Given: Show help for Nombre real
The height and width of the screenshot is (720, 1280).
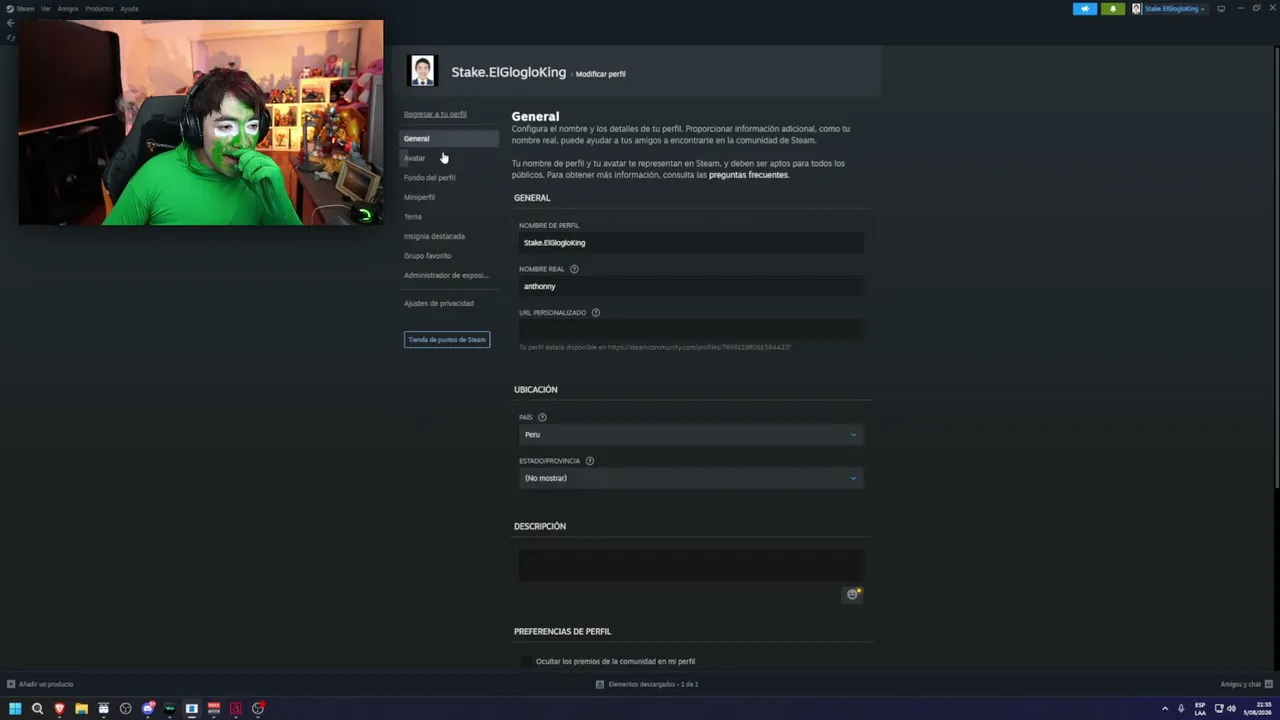Looking at the screenshot, I should 574,269.
